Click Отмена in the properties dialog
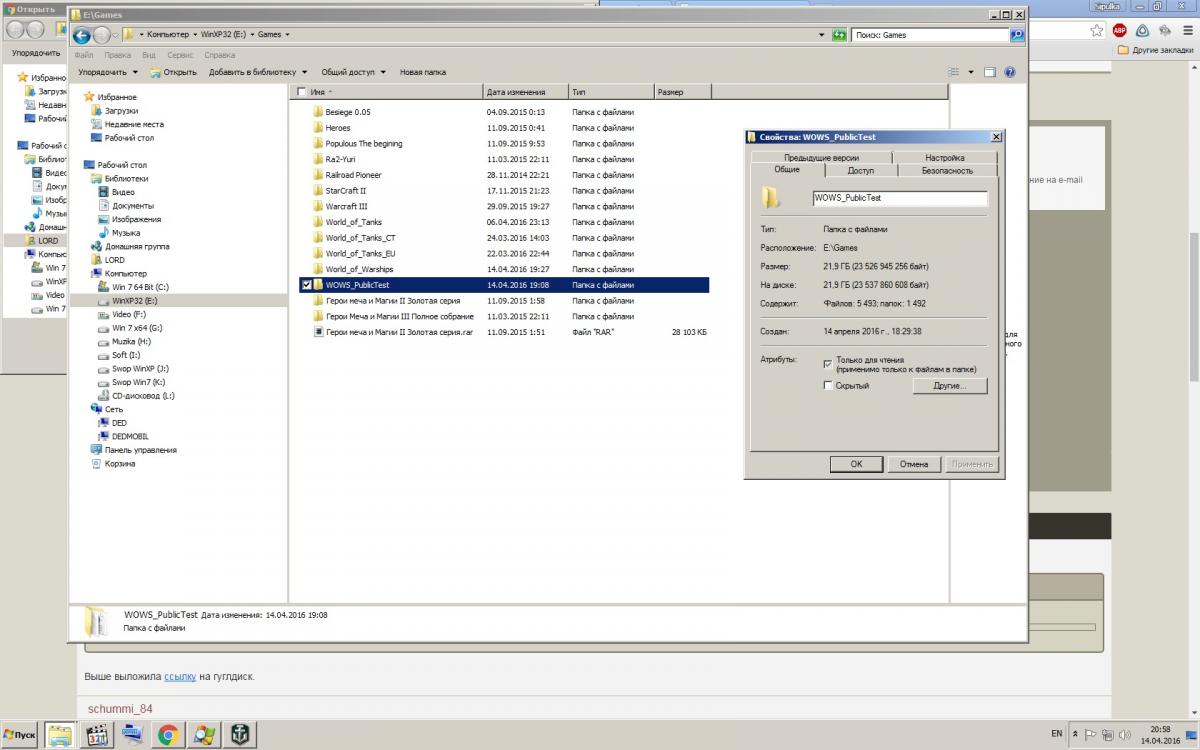This screenshot has width=1200, height=750. [x=914, y=464]
